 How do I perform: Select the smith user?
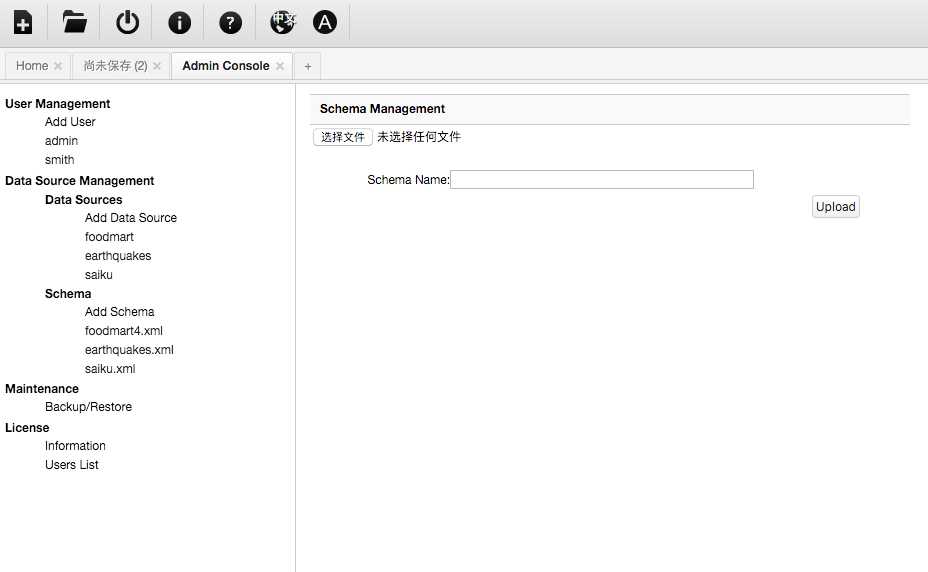(60, 160)
